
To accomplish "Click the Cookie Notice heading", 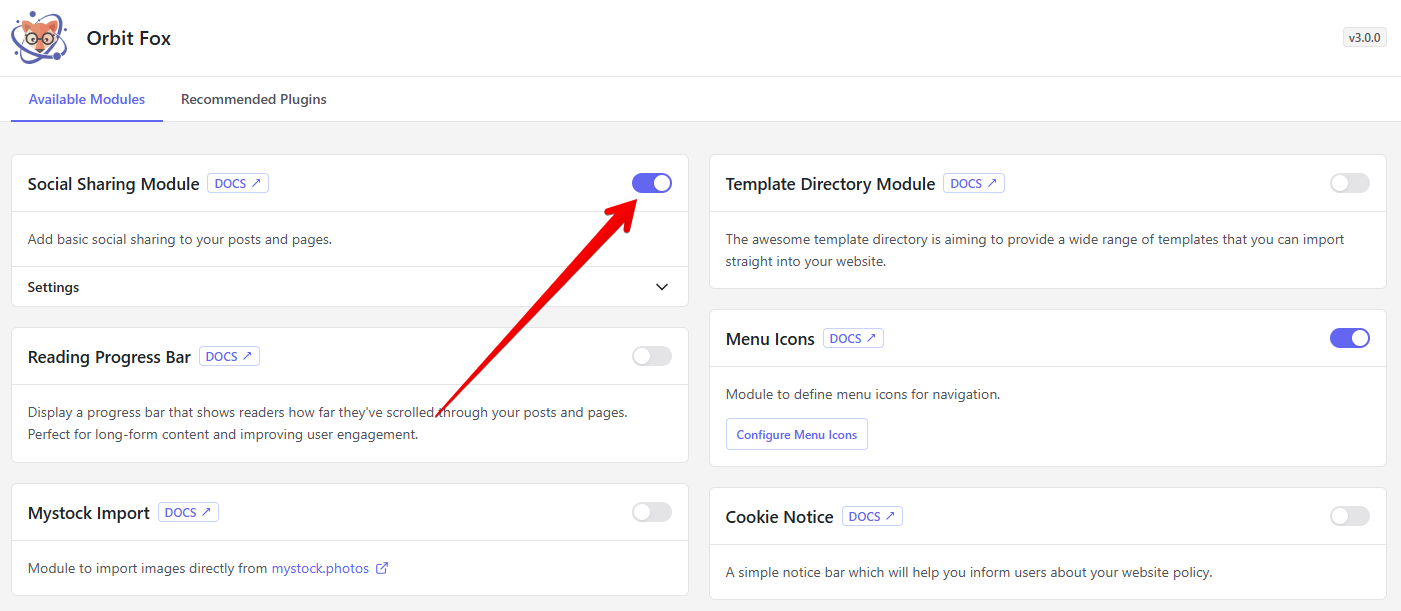I will [x=780, y=517].
